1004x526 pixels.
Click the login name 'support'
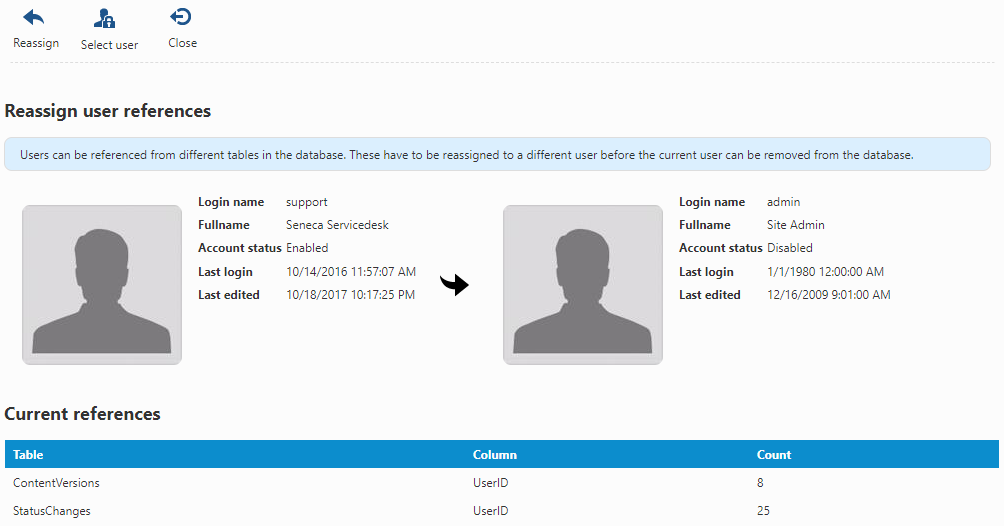306,202
